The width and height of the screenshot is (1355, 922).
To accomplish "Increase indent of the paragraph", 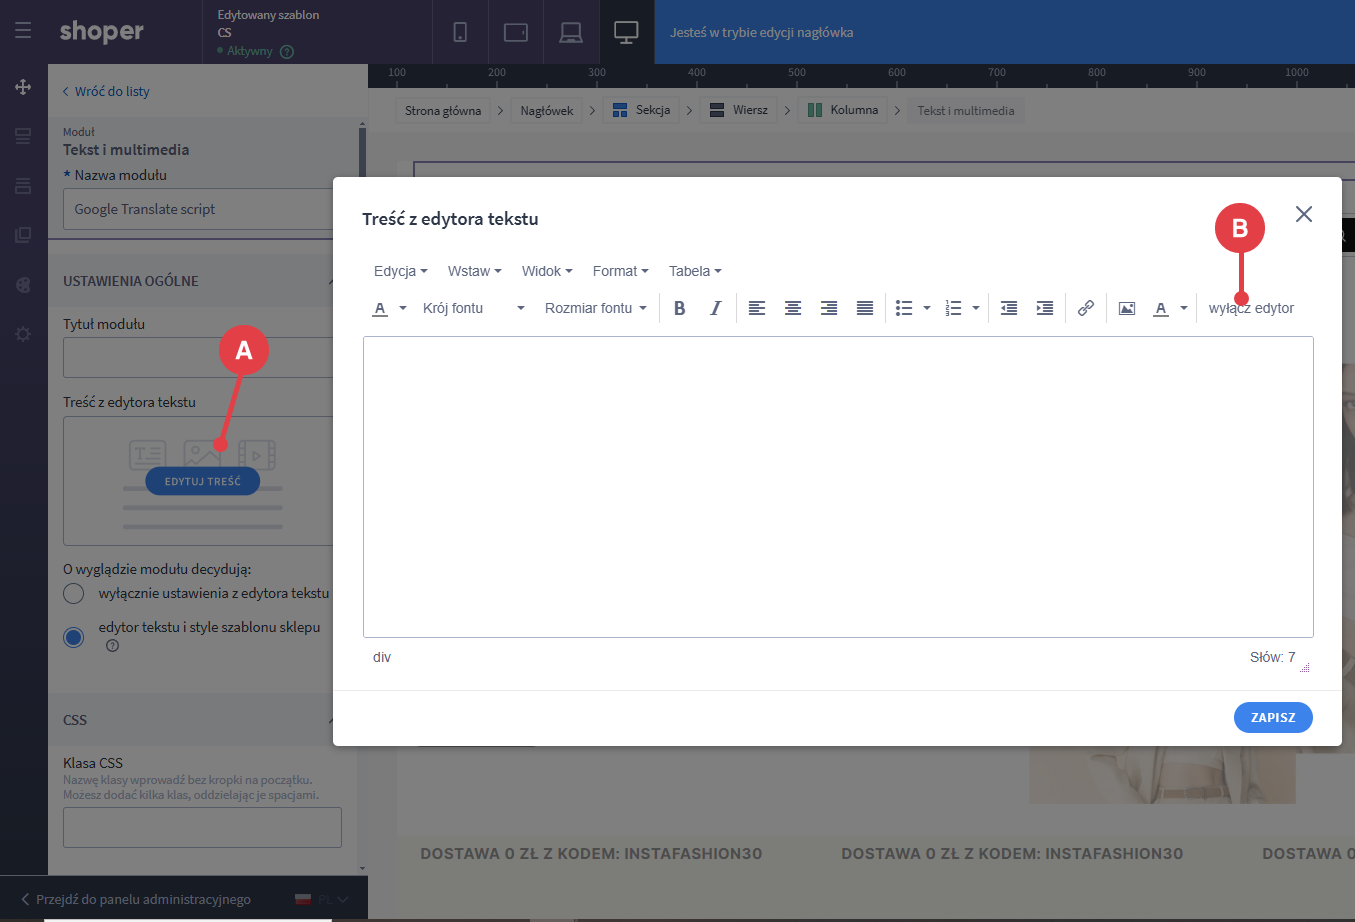I will click(x=1045, y=308).
